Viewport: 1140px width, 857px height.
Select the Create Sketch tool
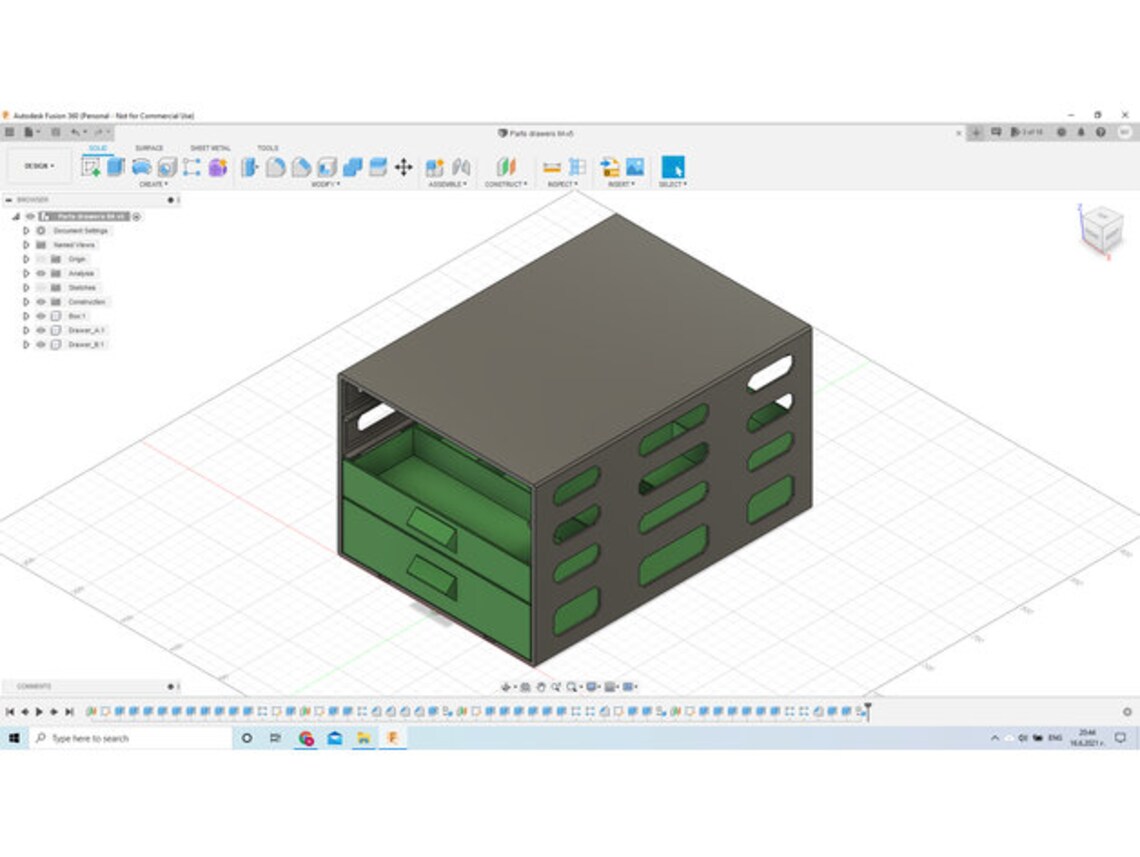[x=91, y=168]
